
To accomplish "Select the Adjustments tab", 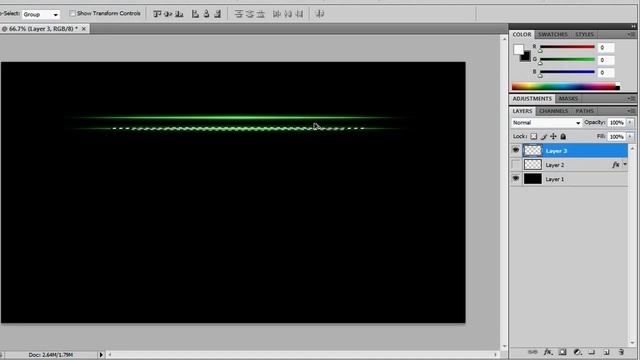I will click(532, 99).
